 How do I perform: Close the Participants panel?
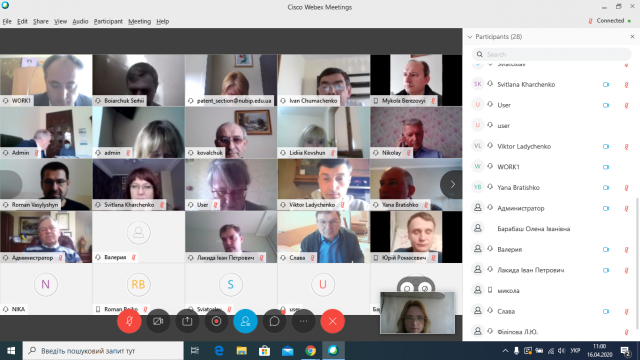pyautogui.click(x=632, y=37)
